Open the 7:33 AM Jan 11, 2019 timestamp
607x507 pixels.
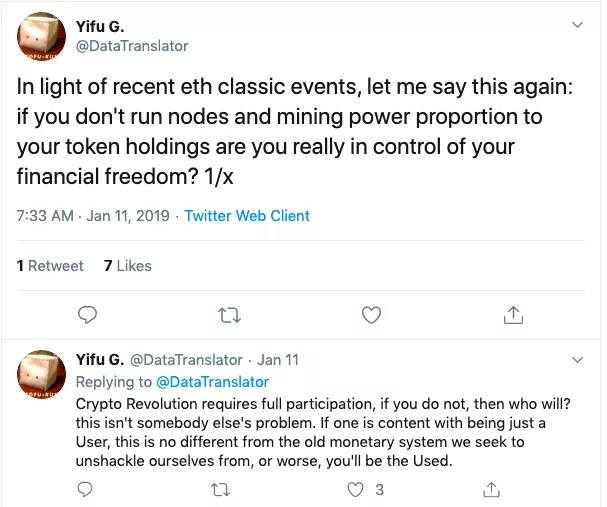pos(92,216)
